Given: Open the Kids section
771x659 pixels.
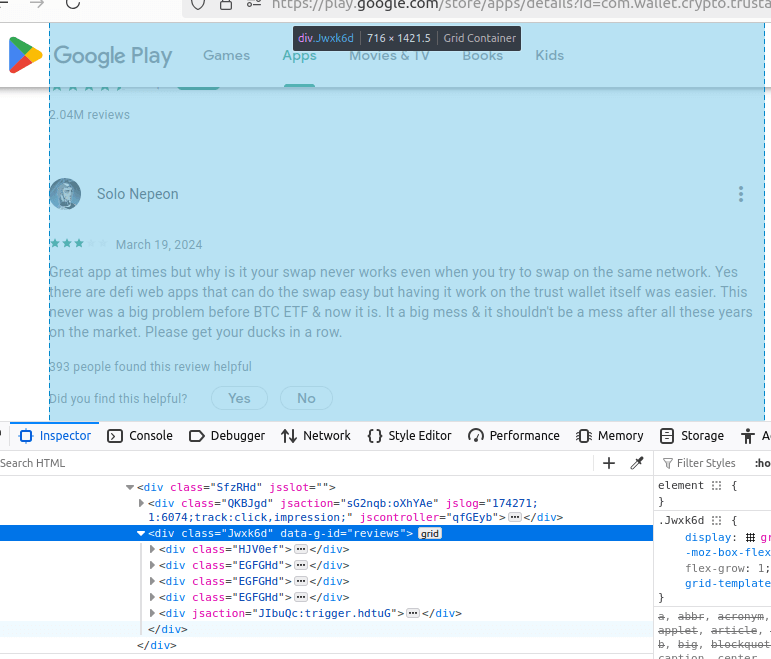Looking at the screenshot, I should coord(549,55).
